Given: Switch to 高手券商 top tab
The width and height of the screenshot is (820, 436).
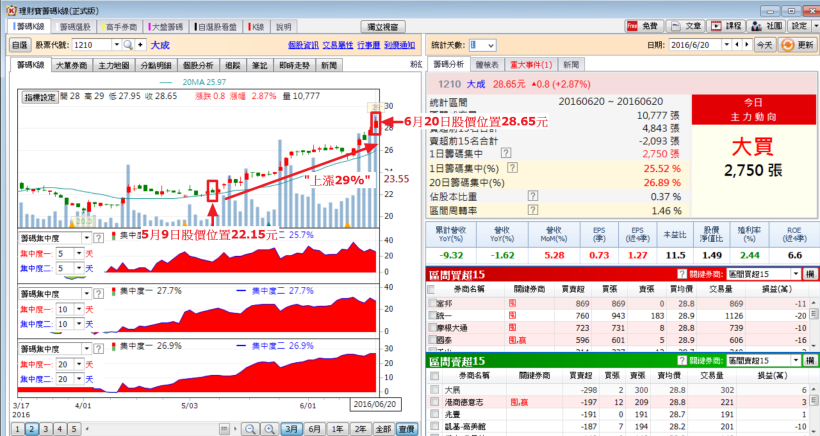Looking at the screenshot, I should point(120,27).
